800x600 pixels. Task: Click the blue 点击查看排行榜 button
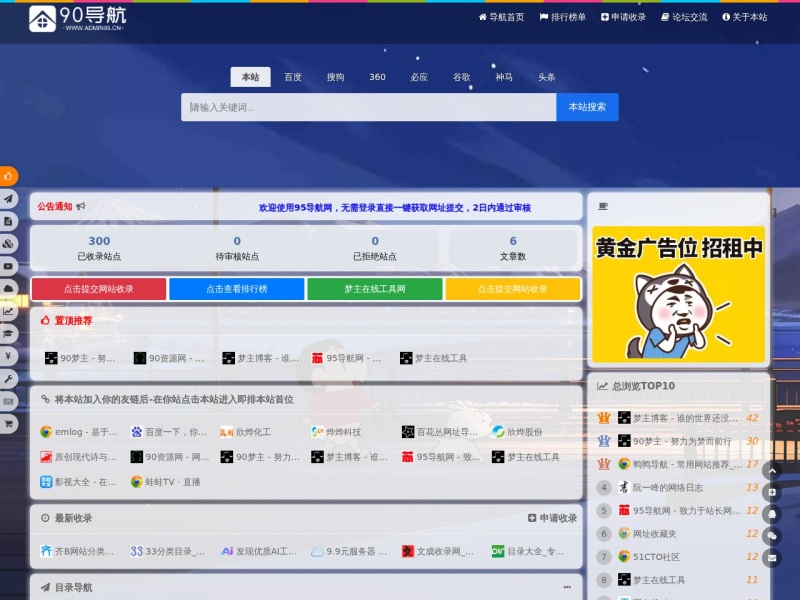[237, 289]
